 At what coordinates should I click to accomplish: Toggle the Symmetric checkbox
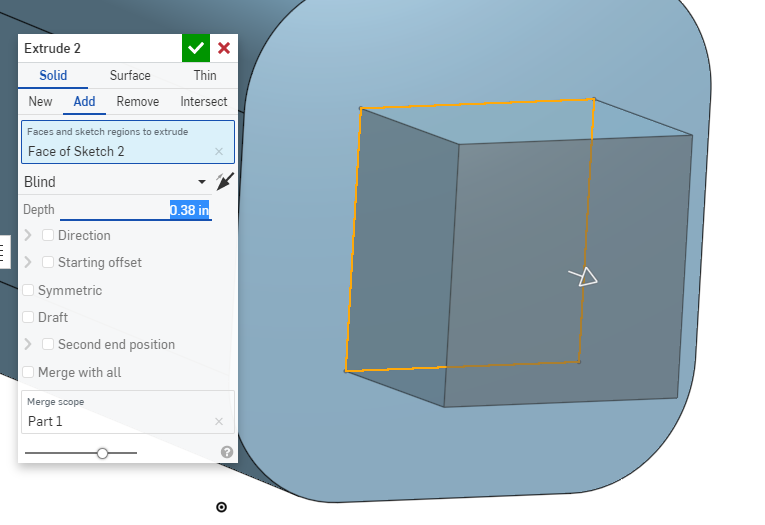pyautogui.click(x=28, y=290)
